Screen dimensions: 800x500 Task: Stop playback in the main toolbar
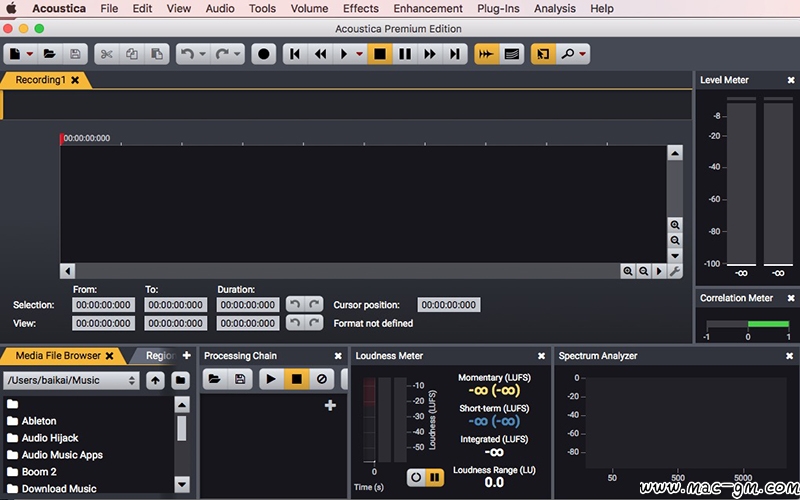click(380, 54)
